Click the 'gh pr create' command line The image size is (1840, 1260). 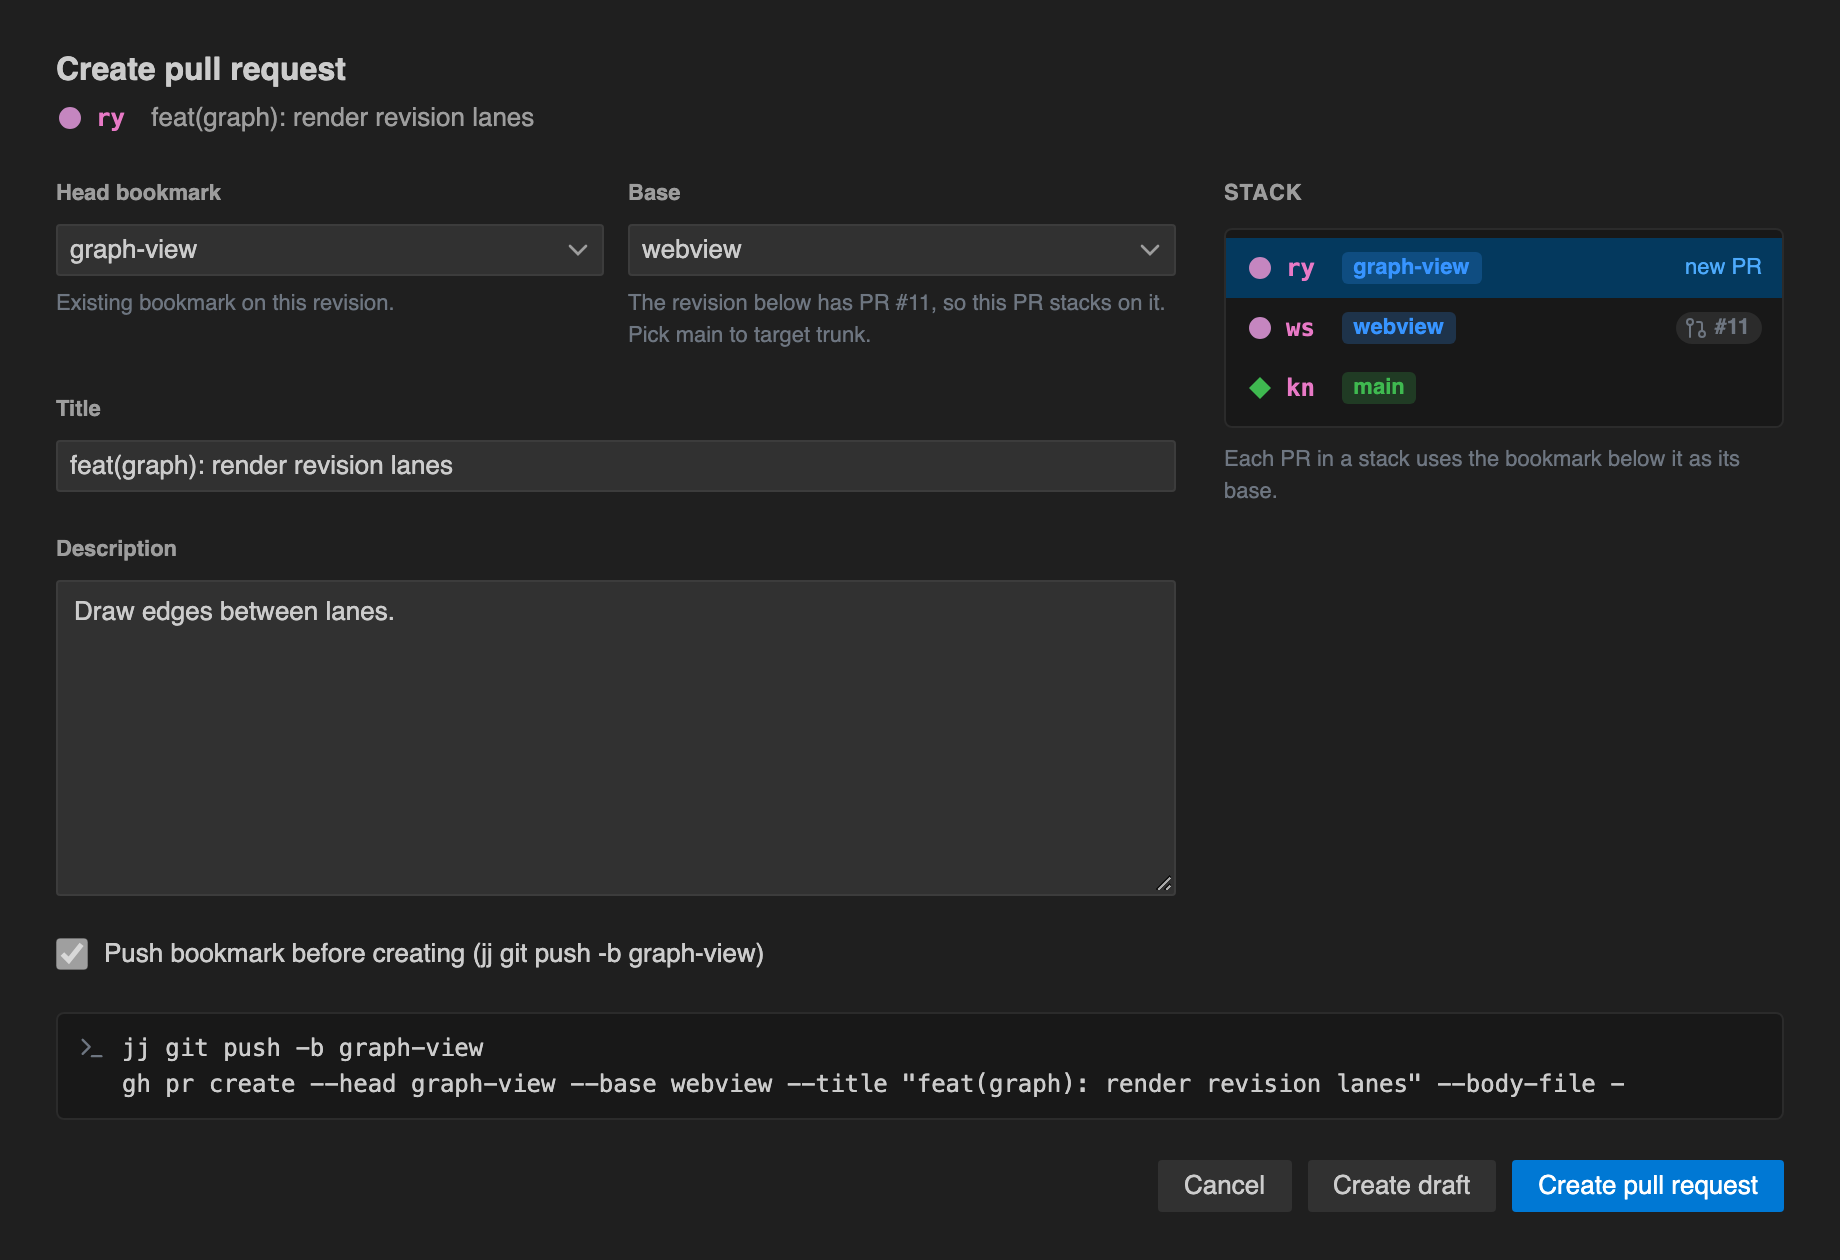[872, 1084]
